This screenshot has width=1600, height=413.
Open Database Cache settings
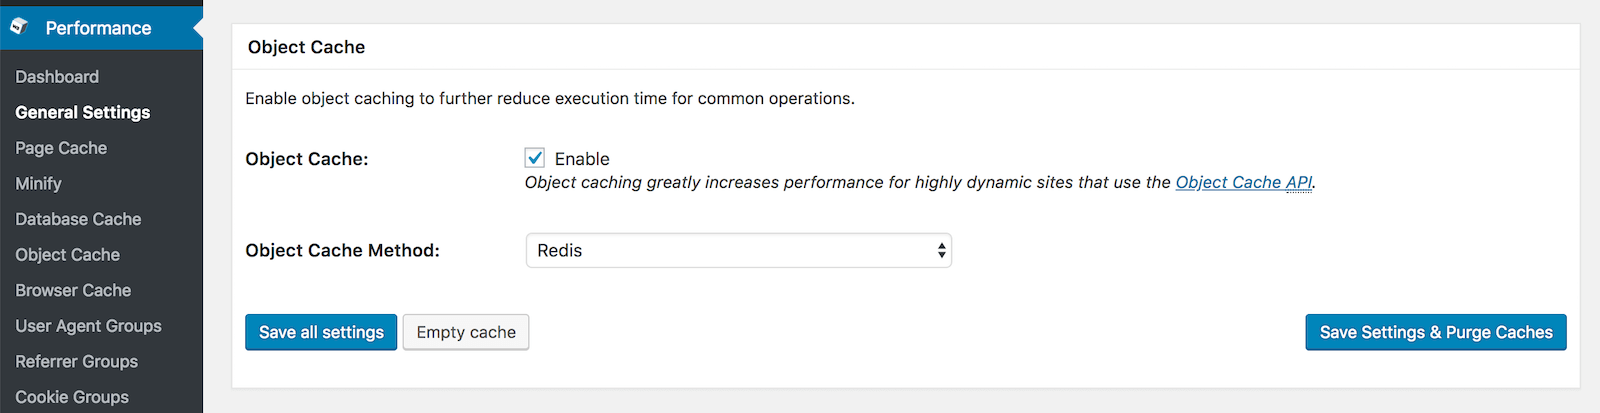coord(78,219)
